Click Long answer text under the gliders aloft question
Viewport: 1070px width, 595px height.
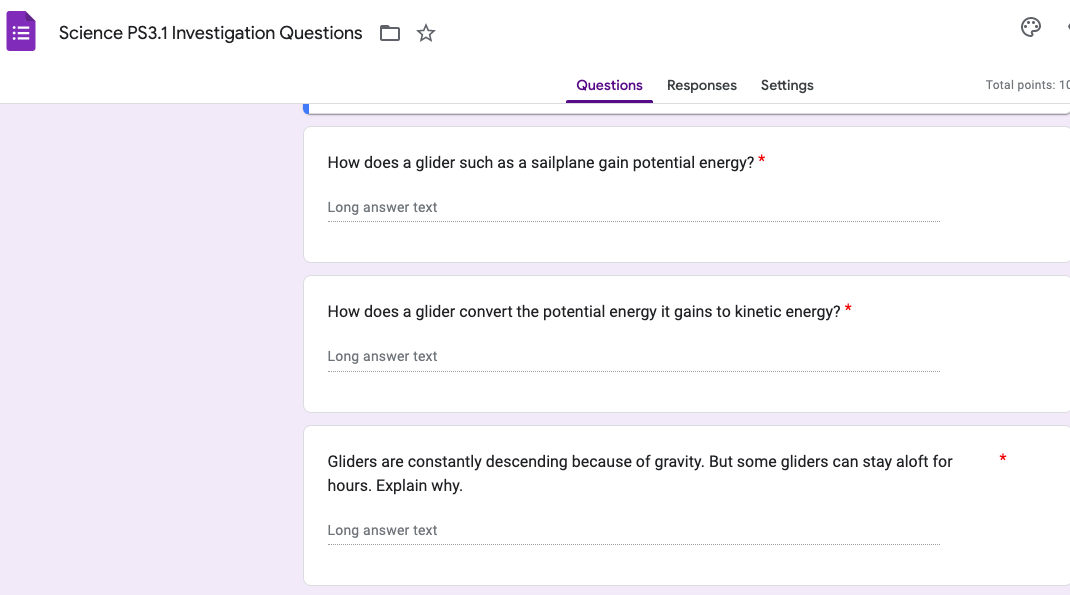pos(381,530)
